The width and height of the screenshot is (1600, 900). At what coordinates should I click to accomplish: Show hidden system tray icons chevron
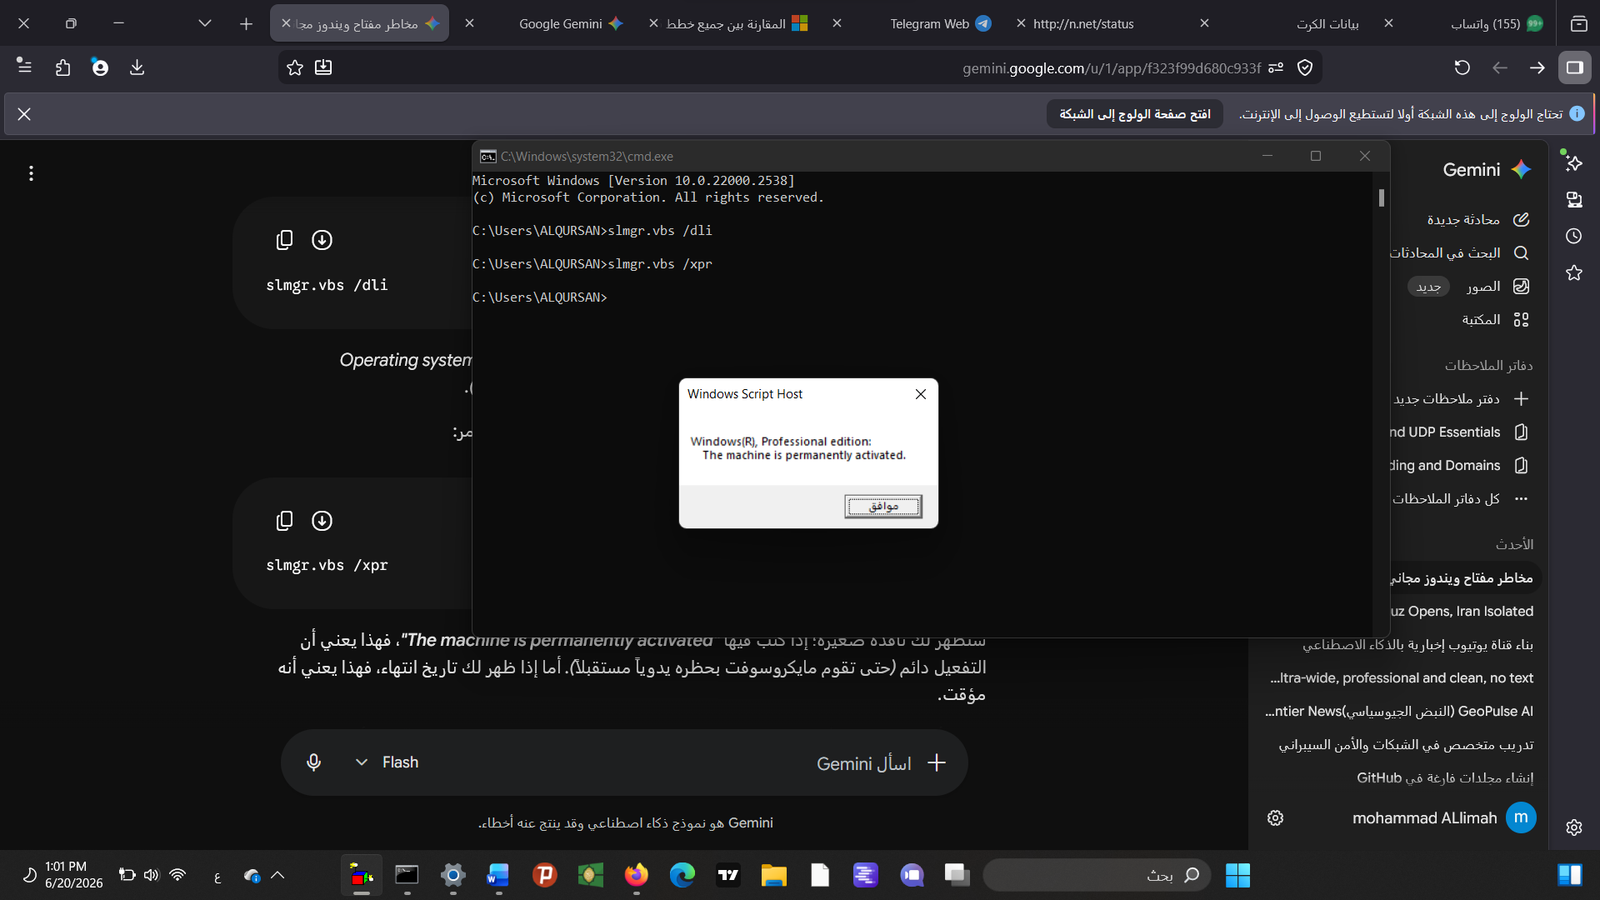point(278,875)
